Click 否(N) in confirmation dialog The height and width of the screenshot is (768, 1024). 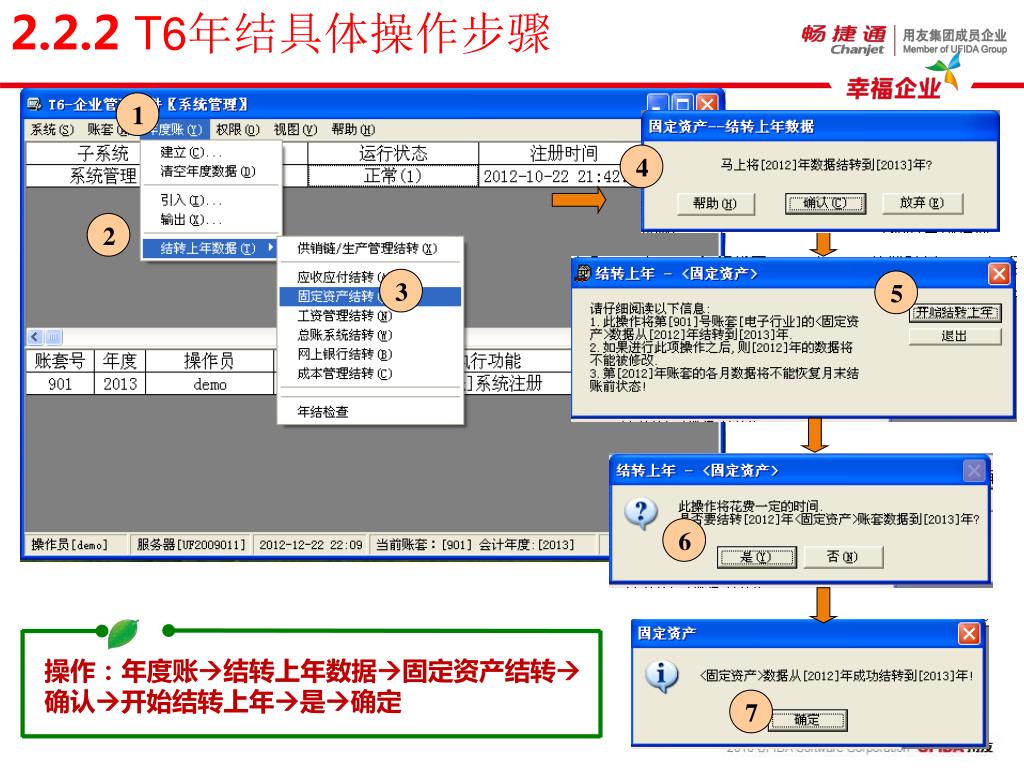(842, 557)
